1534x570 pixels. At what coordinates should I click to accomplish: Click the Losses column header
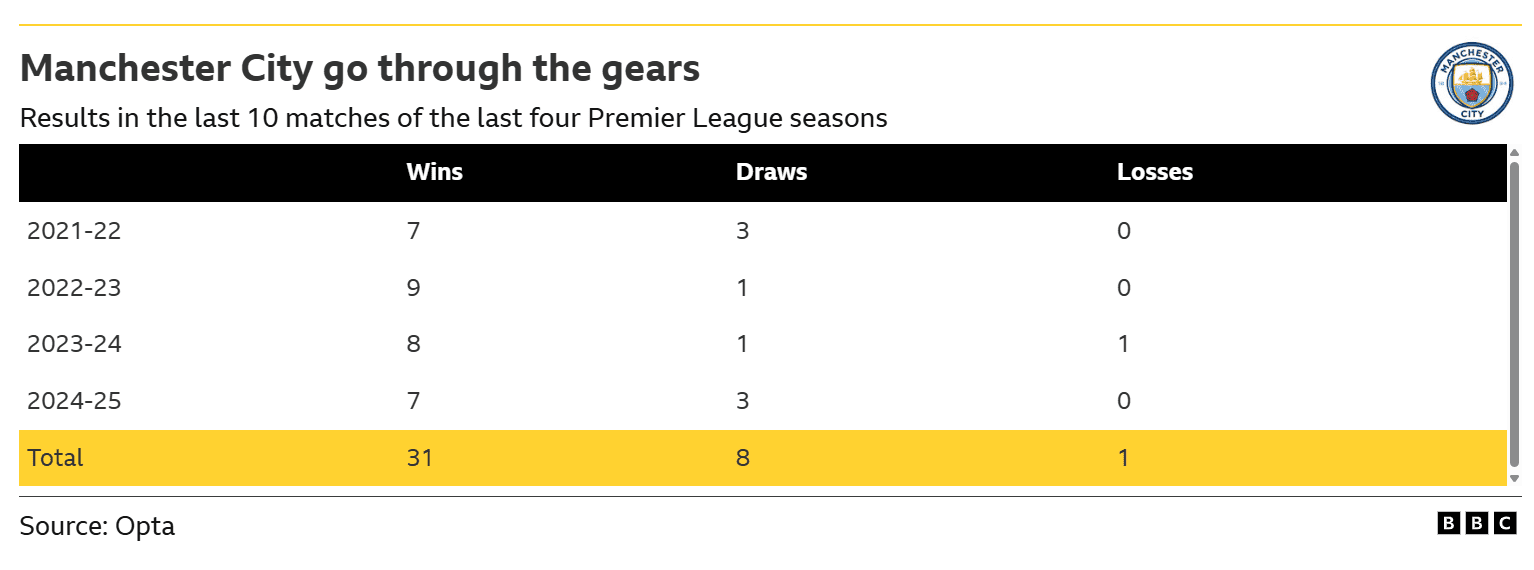(x=1154, y=172)
